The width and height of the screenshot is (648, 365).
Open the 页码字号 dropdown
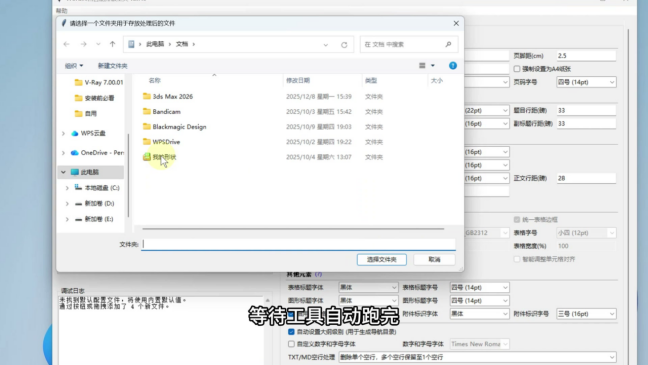(586, 82)
